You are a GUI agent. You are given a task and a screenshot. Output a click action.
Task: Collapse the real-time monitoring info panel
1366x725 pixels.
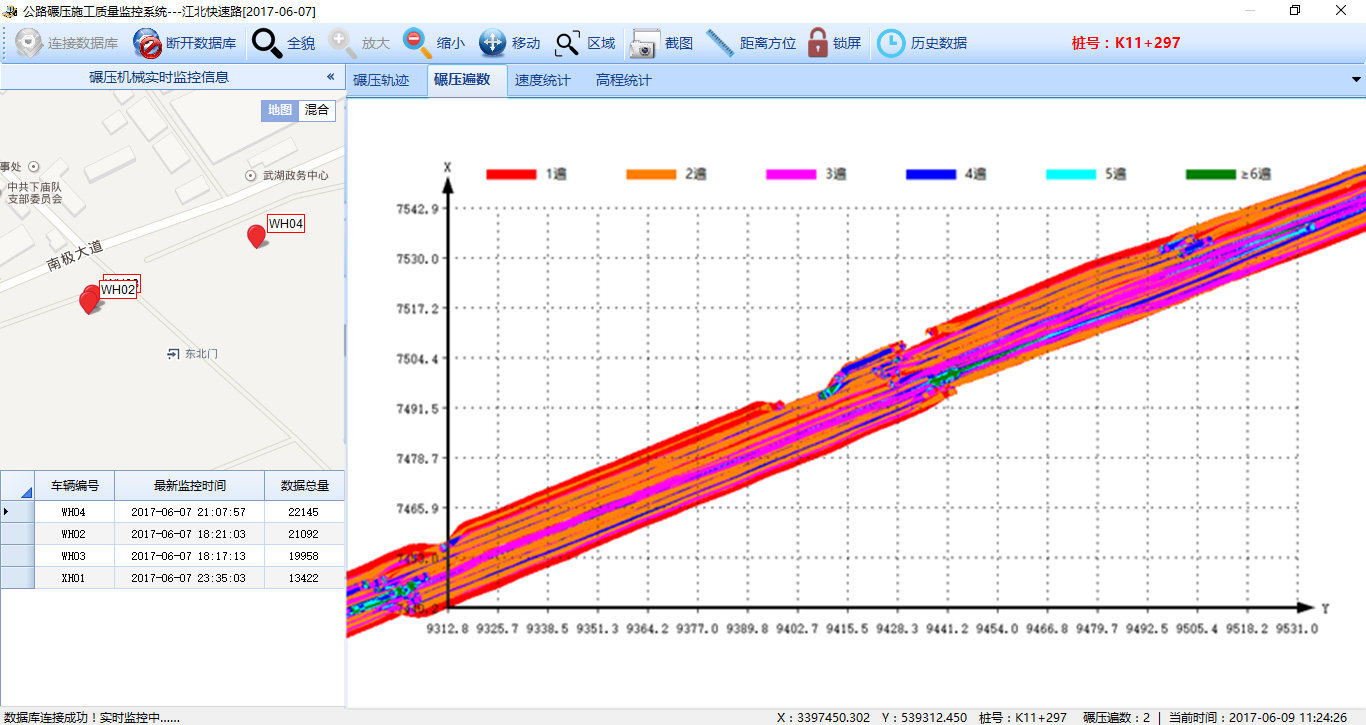pos(330,77)
